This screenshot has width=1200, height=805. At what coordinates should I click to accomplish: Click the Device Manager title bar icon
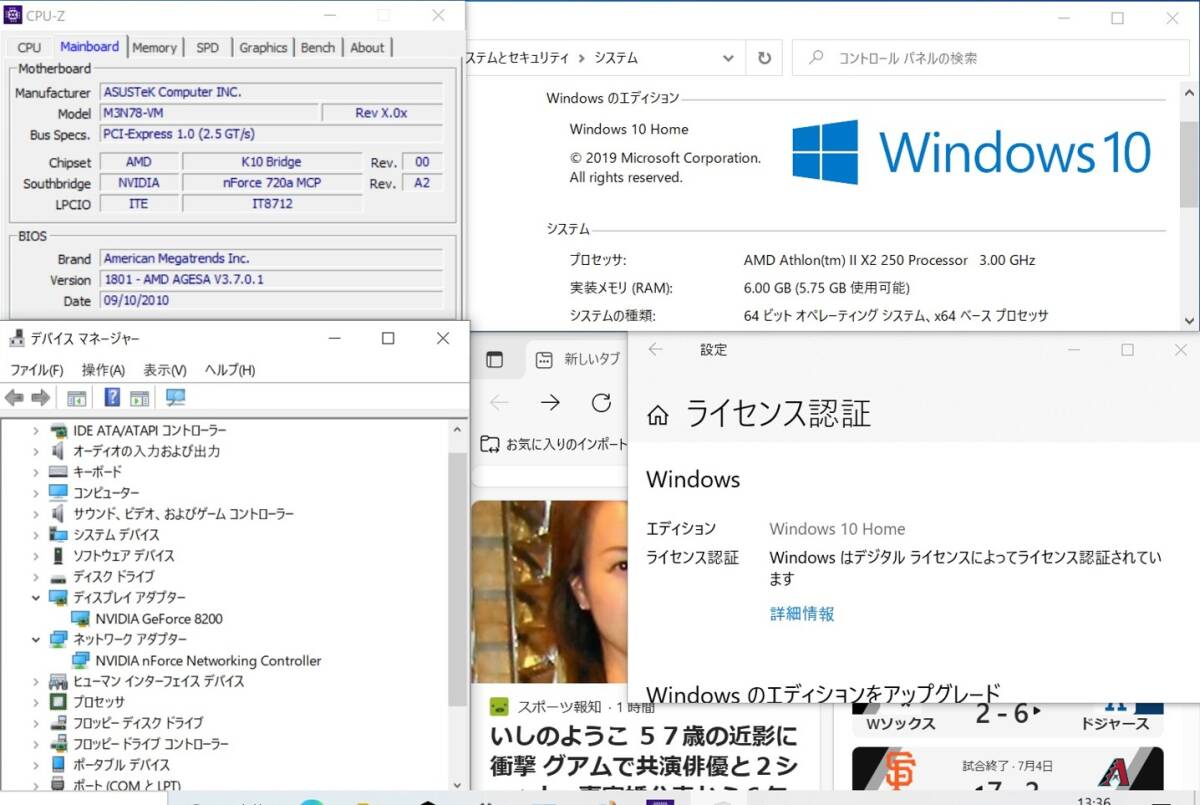pyautogui.click(x=17, y=339)
